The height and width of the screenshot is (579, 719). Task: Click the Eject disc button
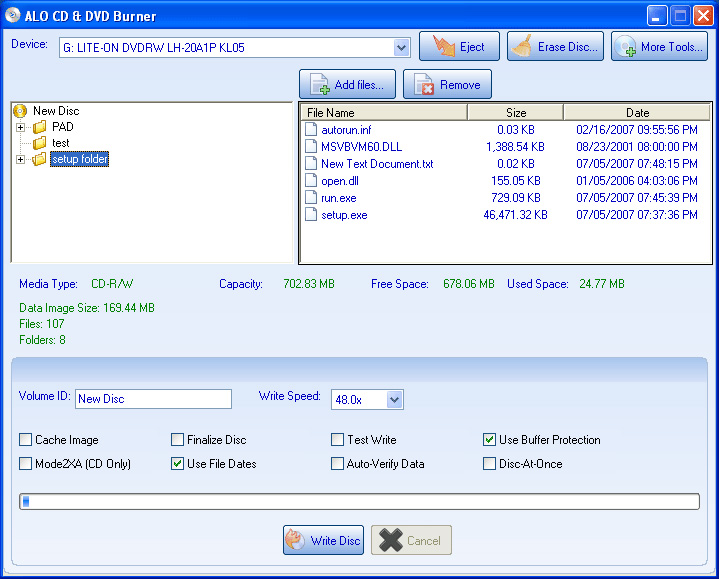(x=459, y=47)
